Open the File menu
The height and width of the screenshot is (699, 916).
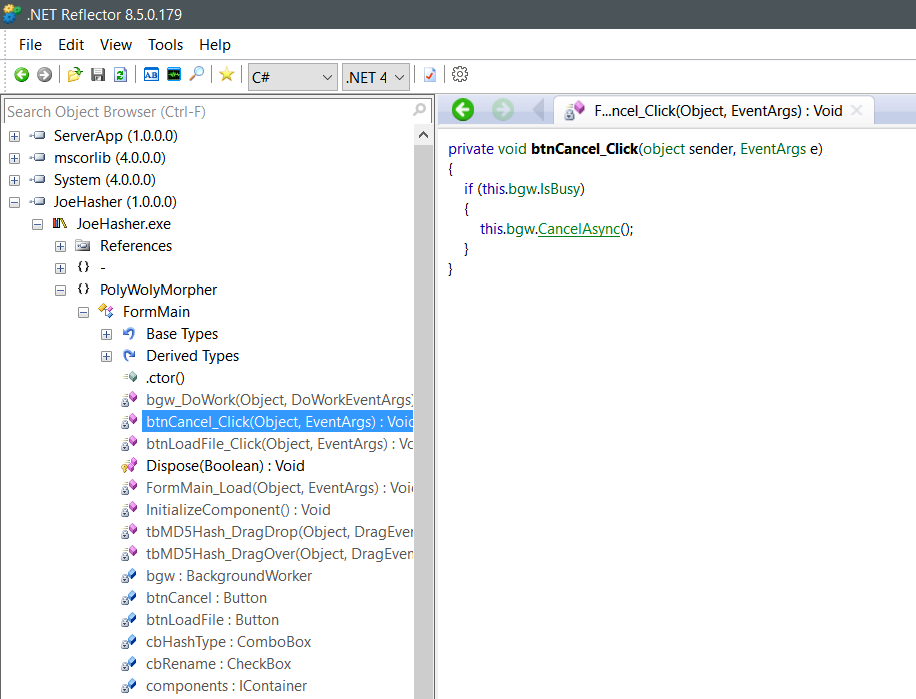pos(30,45)
